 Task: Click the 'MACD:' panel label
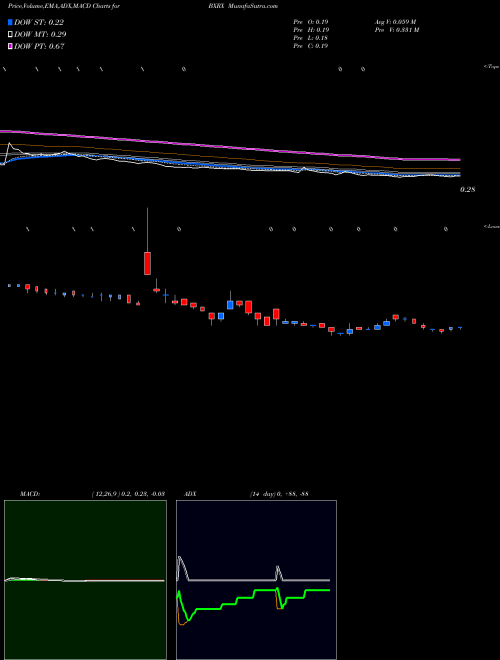pos(30,494)
